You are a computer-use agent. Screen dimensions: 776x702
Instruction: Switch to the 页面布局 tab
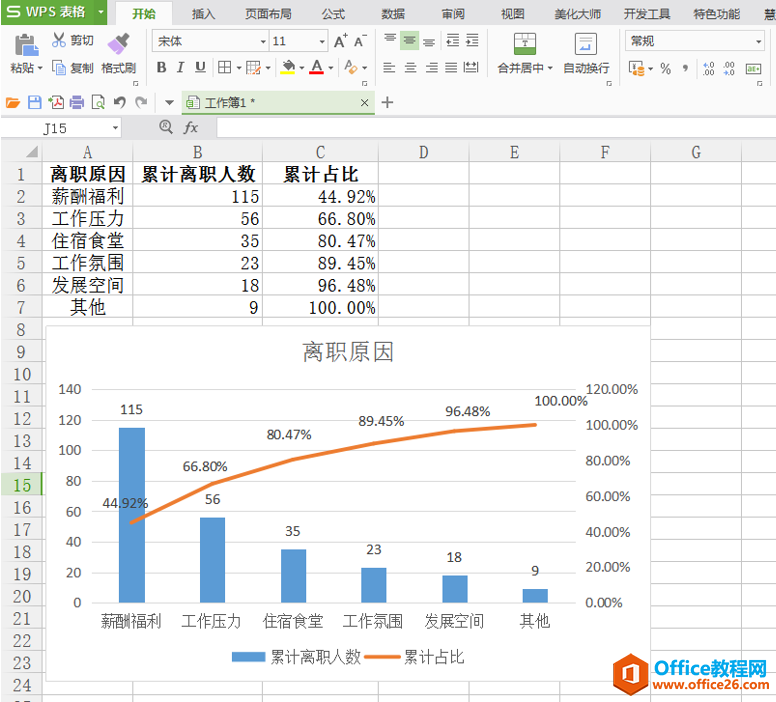[x=268, y=14]
